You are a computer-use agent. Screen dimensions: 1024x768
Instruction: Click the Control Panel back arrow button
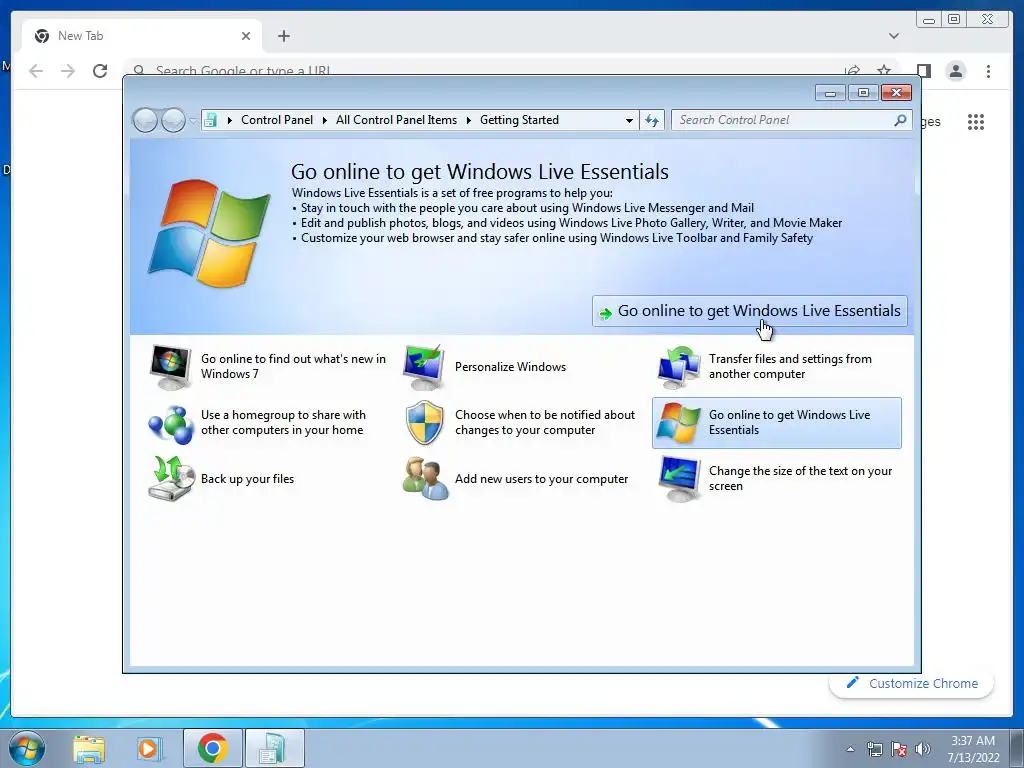[x=145, y=120]
